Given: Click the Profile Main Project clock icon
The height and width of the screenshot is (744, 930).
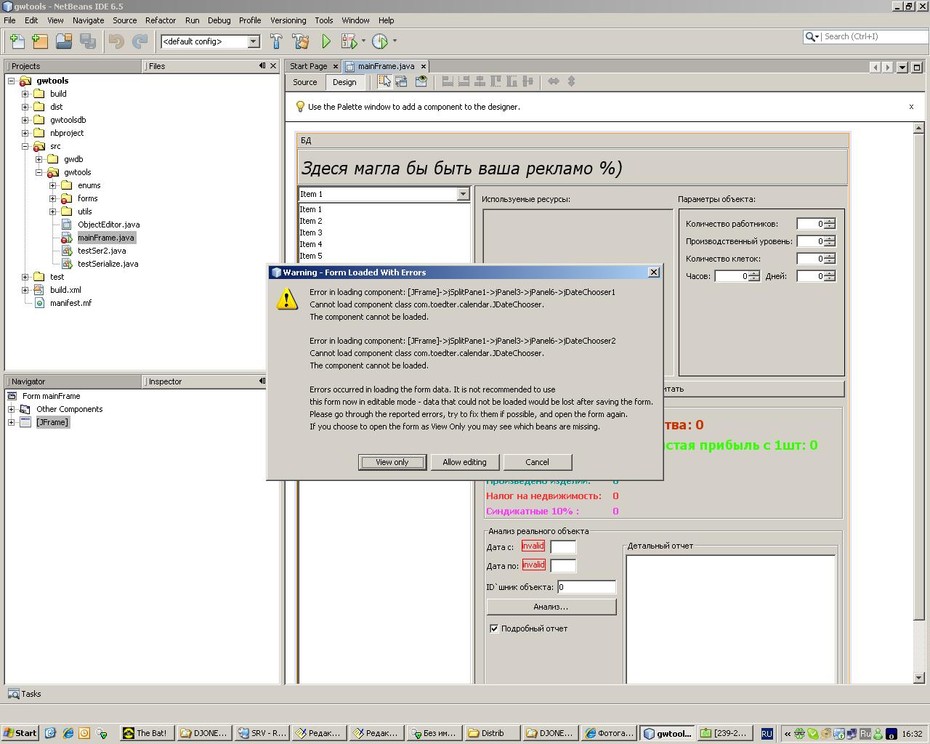Looking at the screenshot, I should (380, 41).
